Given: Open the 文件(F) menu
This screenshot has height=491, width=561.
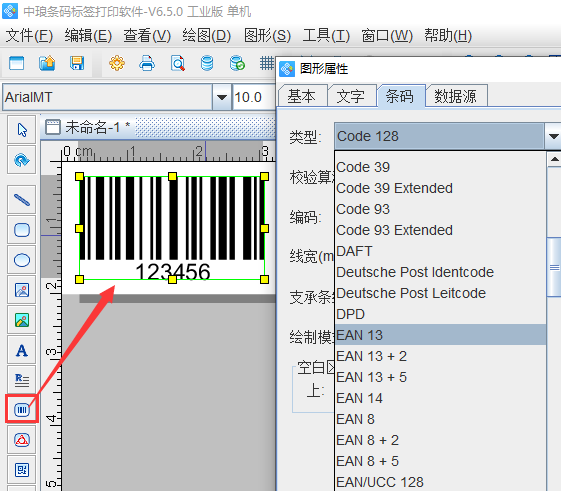Looking at the screenshot, I should [x=29, y=36].
